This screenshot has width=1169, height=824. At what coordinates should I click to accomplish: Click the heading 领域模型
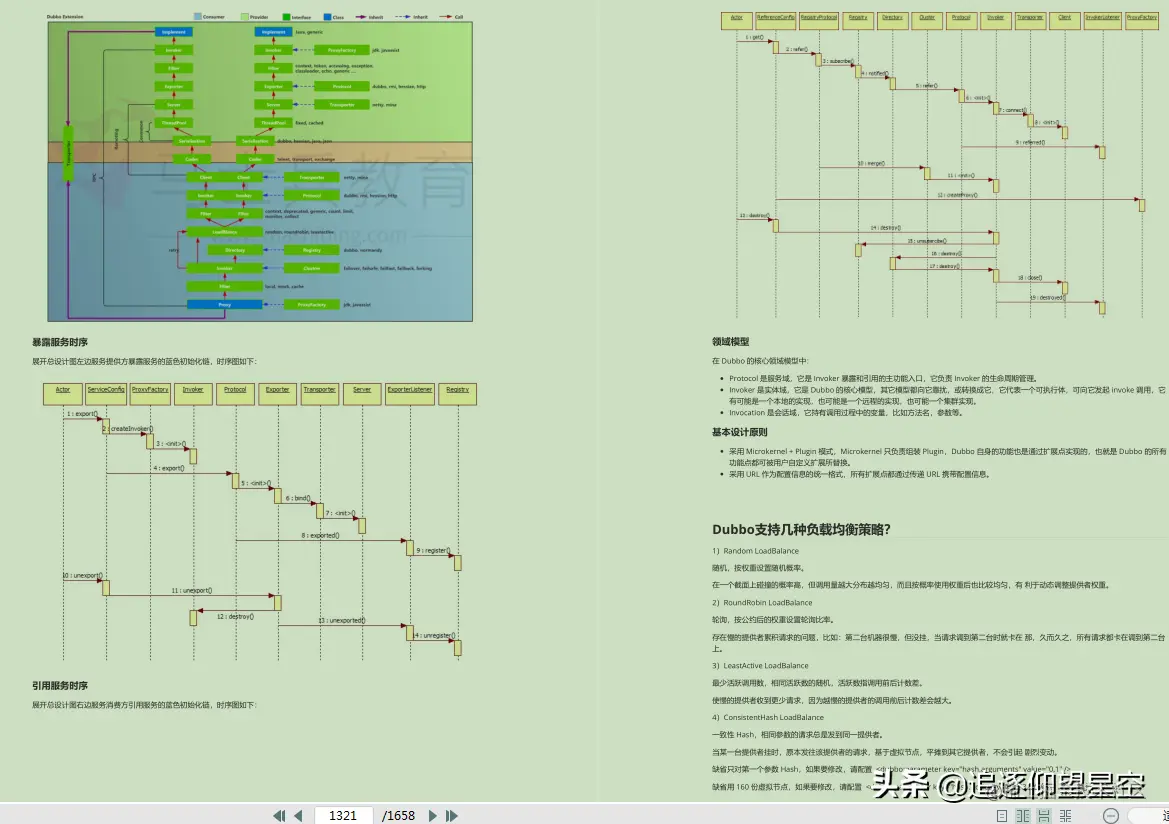click(x=731, y=342)
